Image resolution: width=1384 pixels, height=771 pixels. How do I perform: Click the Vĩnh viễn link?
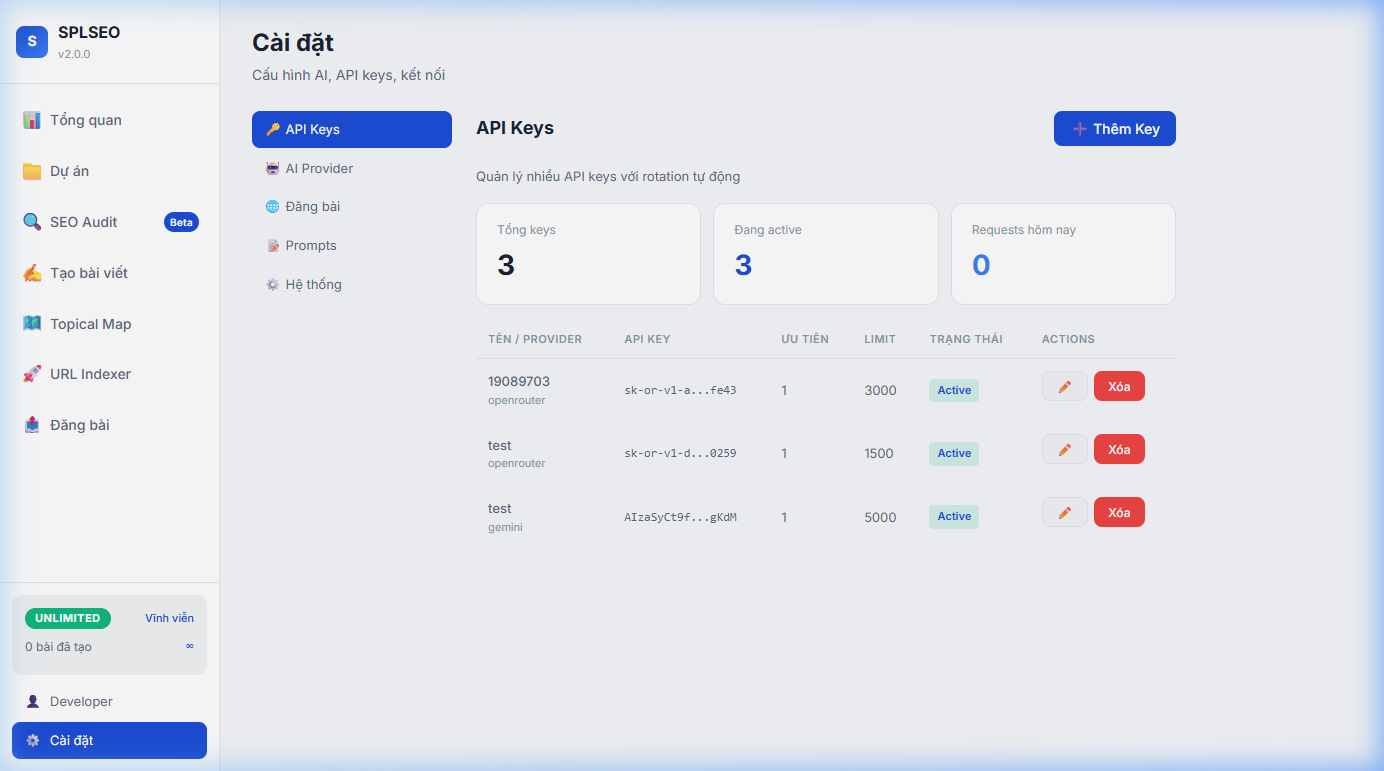(x=169, y=618)
